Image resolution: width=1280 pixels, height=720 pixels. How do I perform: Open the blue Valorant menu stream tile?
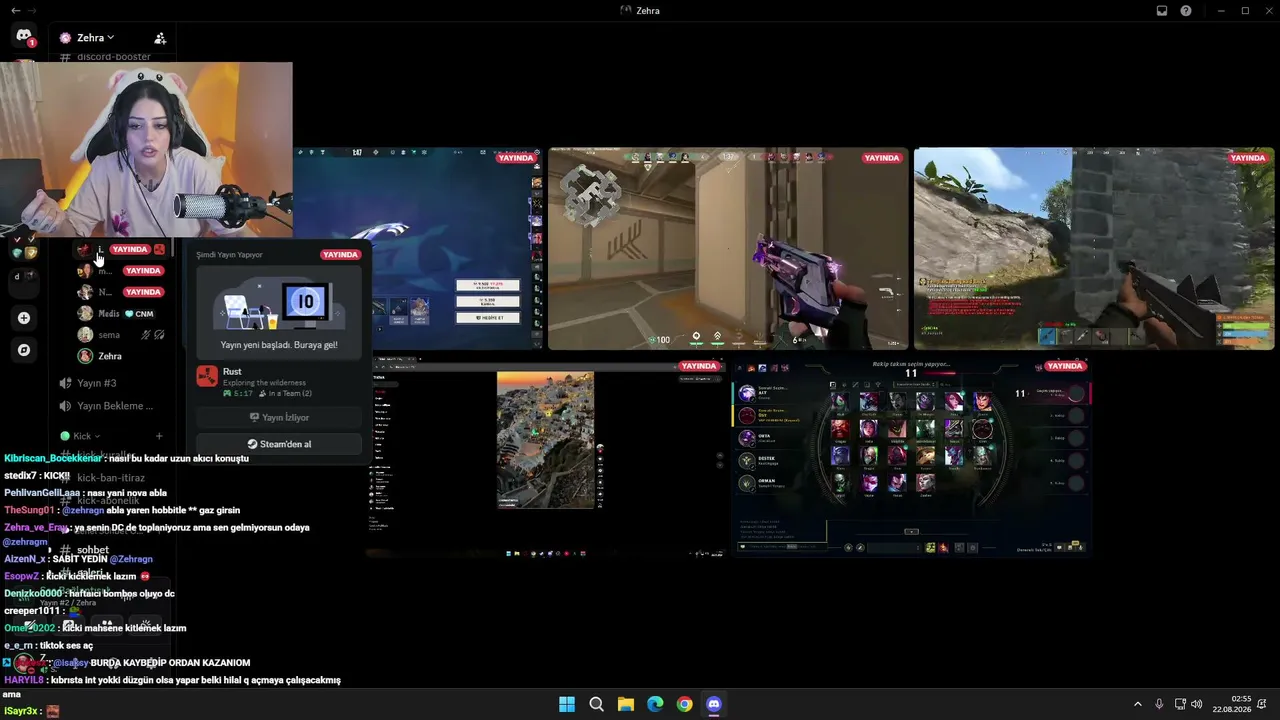coord(418,249)
